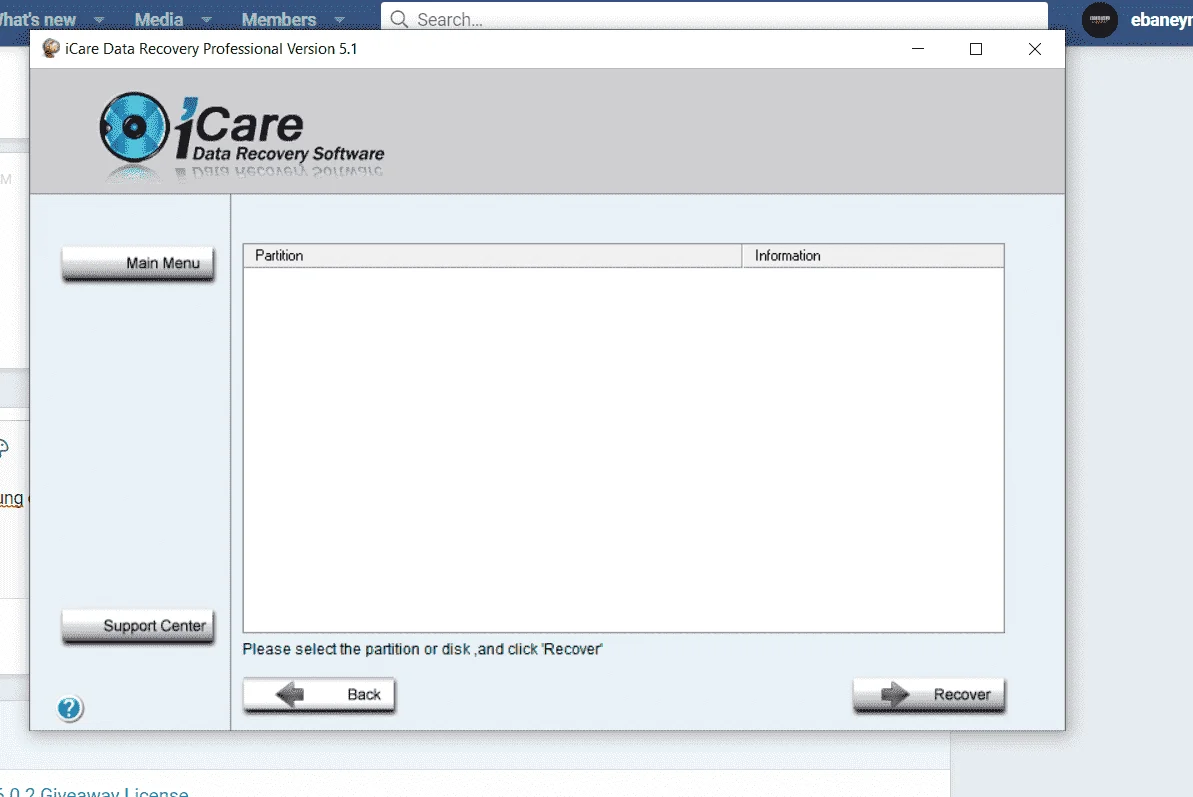The height and width of the screenshot is (797, 1193).
Task: Open the Giveaway License link
Action: point(94,791)
